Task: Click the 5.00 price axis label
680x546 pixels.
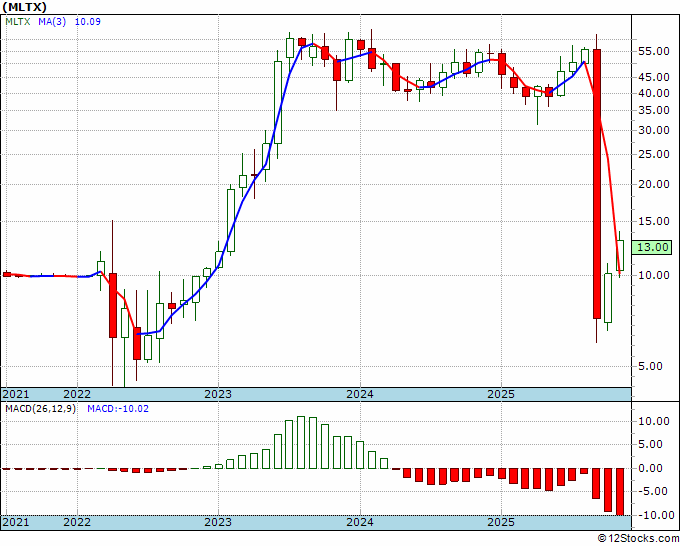Action: [651, 366]
